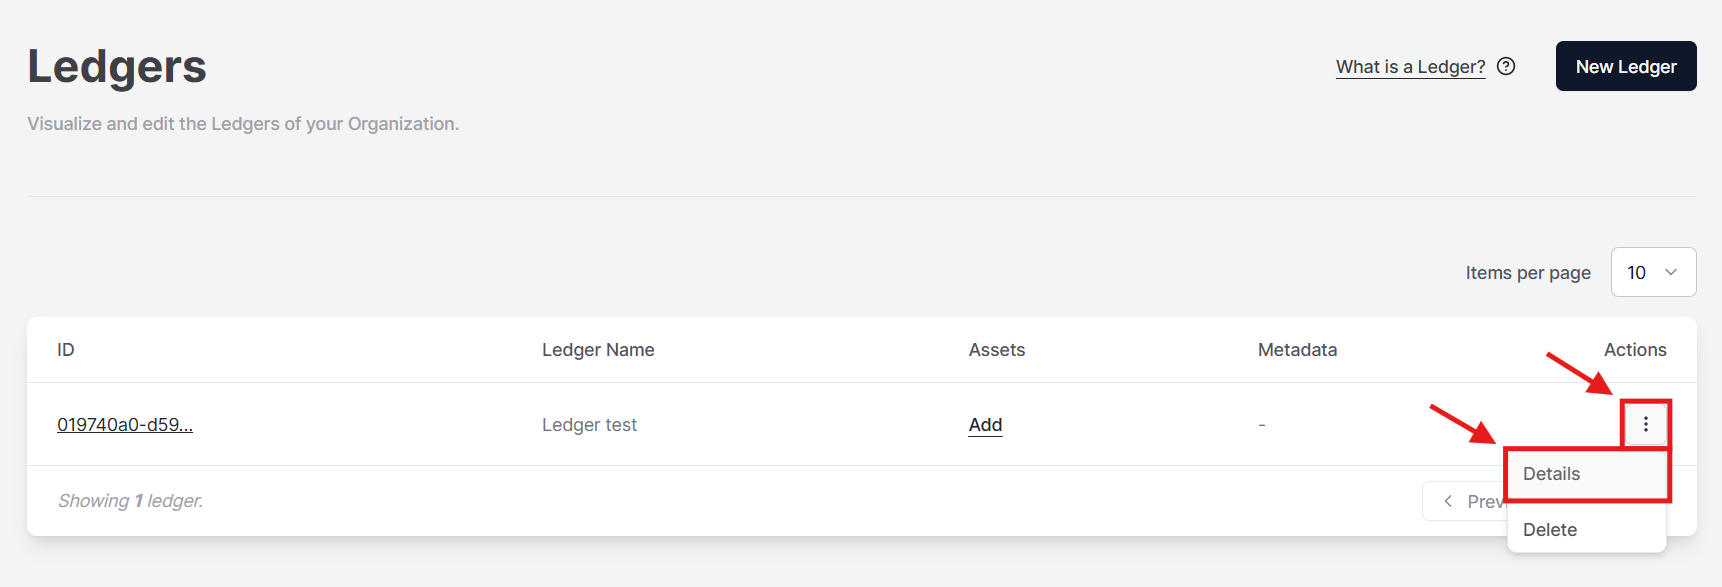
Task: Click the Assets column header
Action: 997,349
